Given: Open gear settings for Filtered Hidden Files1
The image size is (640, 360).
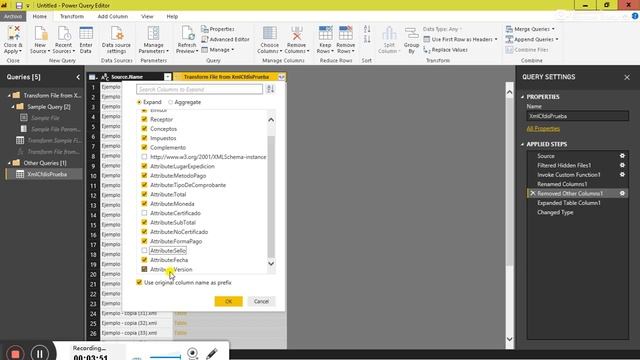Looking at the screenshot, I should click(x=622, y=165).
